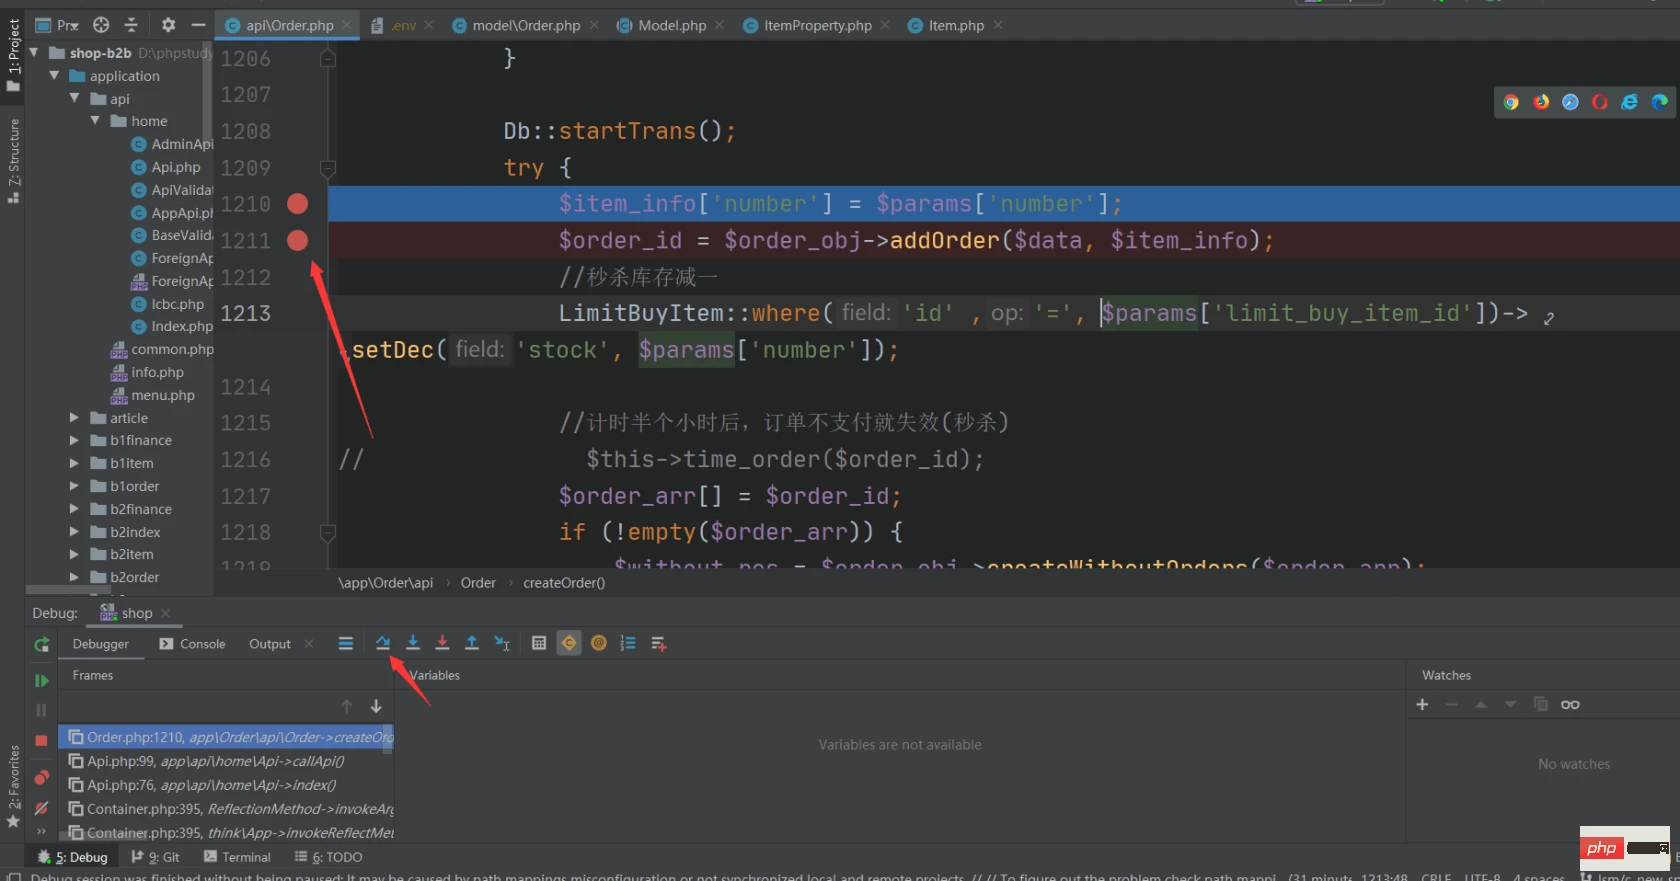Toggle Mute Breakpoints in debug sidebar

click(x=41, y=808)
